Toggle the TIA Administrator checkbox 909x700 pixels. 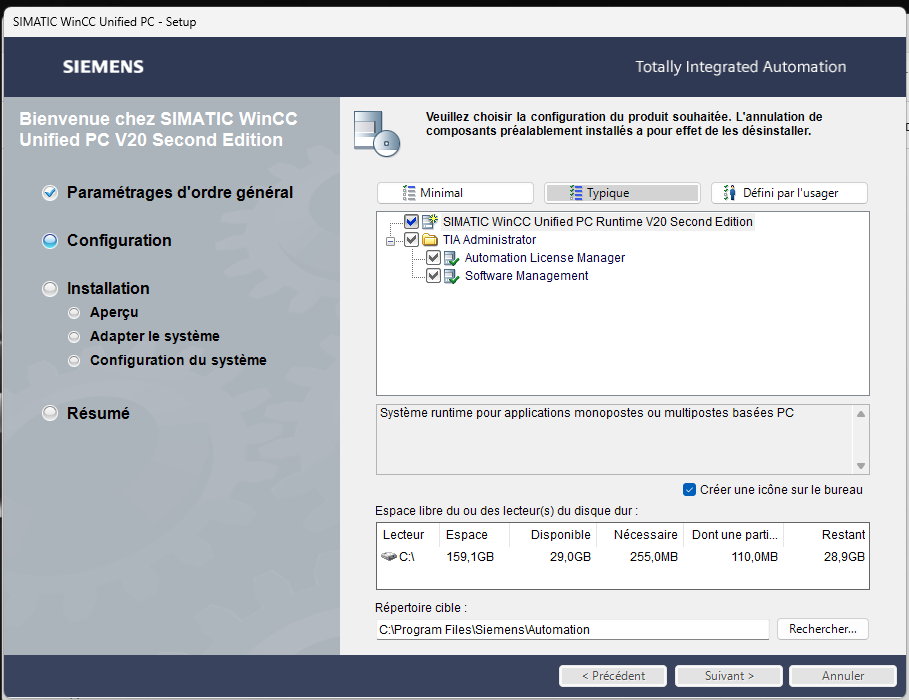pos(412,240)
